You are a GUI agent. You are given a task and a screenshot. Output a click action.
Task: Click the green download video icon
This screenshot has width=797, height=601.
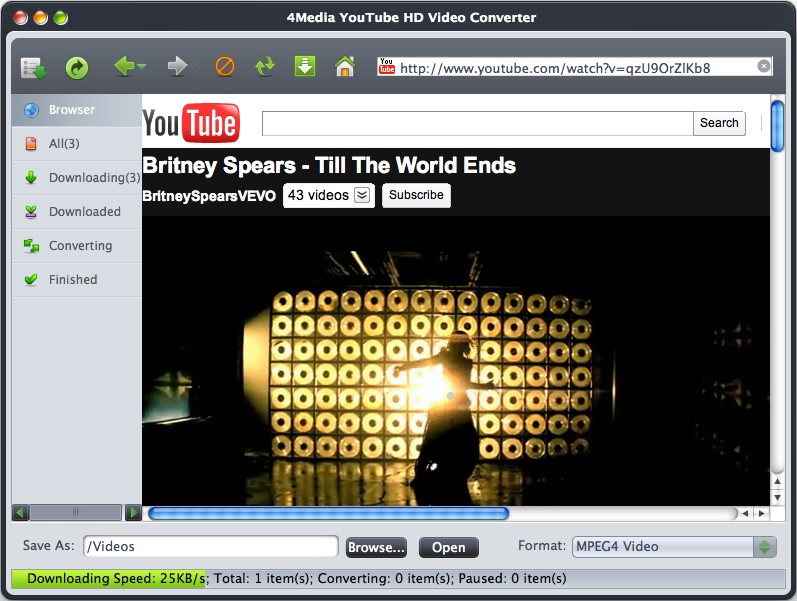pos(304,67)
